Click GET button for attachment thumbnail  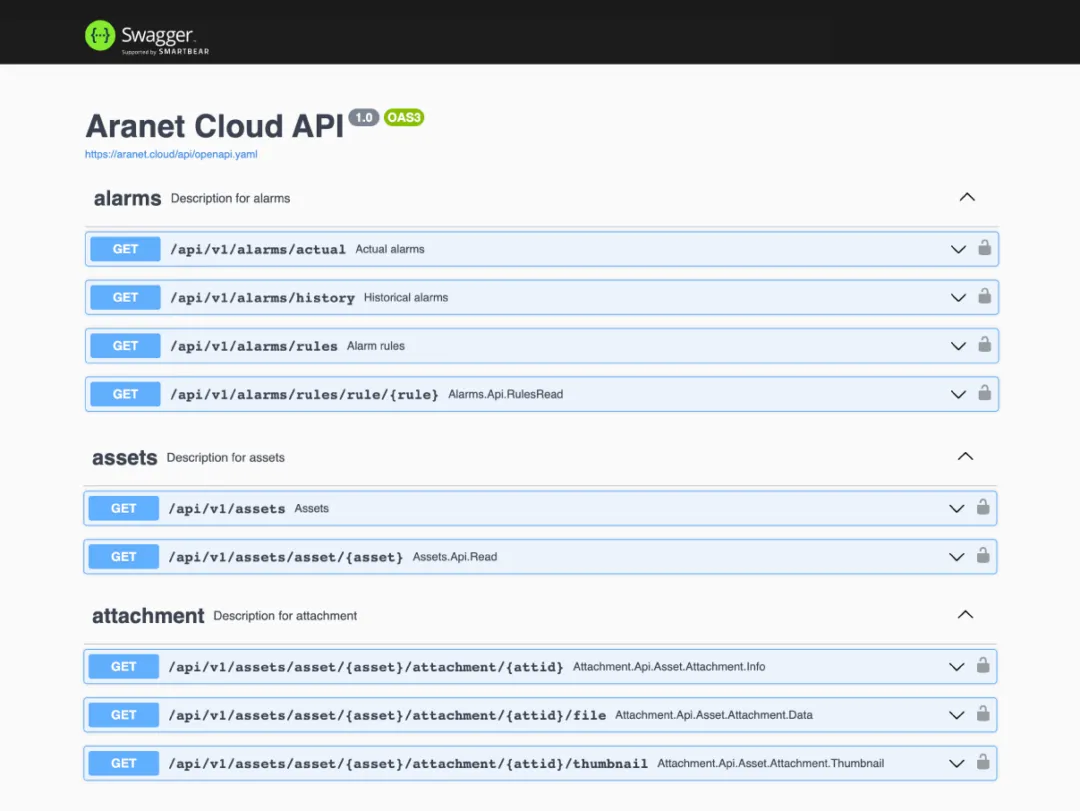coord(124,763)
